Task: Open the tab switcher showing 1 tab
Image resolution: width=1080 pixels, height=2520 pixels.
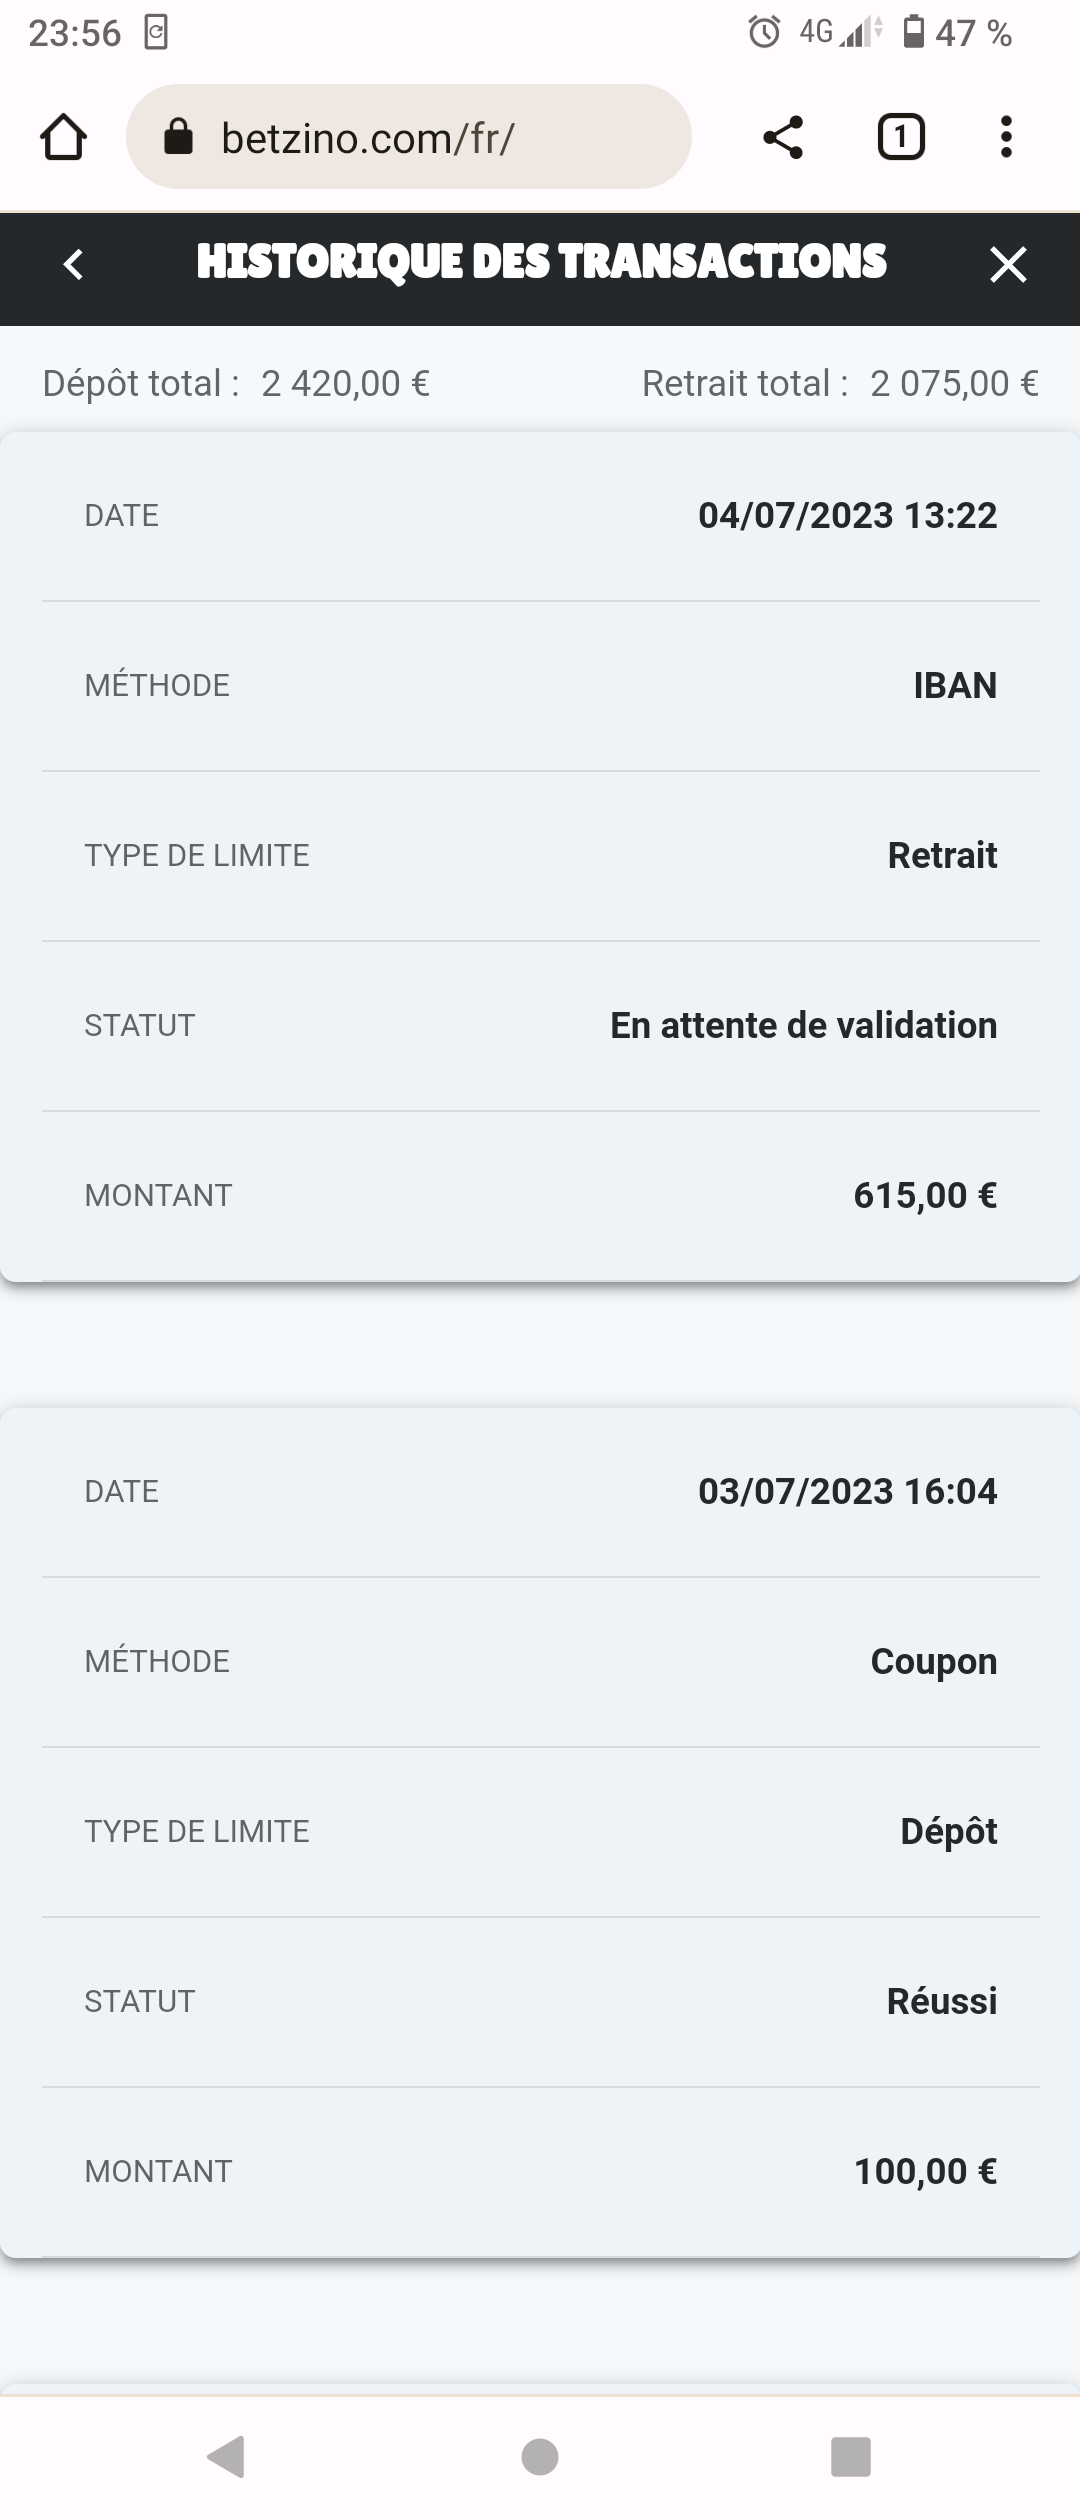Action: click(901, 137)
